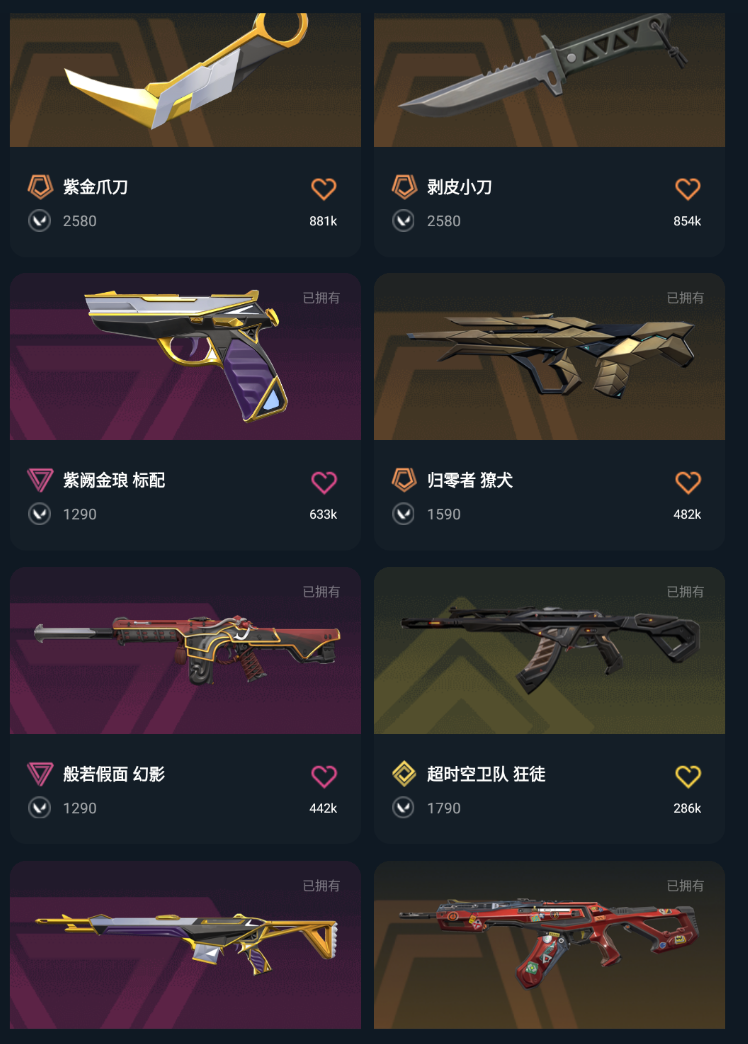This screenshot has width=748, height=1044.
Task: Favorite the 紫金爪刀 skin with heart icon
Action: click(324, 189)
